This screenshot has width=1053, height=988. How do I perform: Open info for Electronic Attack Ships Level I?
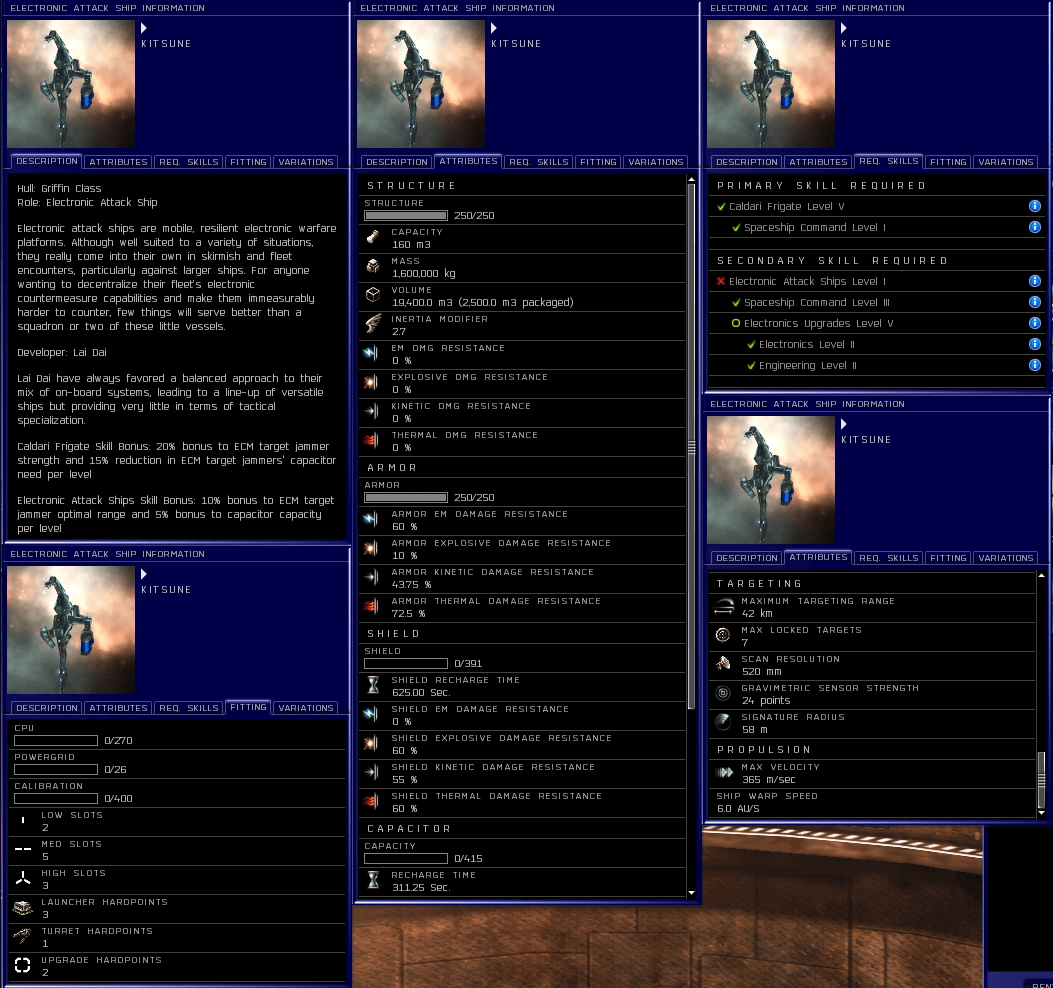point(1034,281)
